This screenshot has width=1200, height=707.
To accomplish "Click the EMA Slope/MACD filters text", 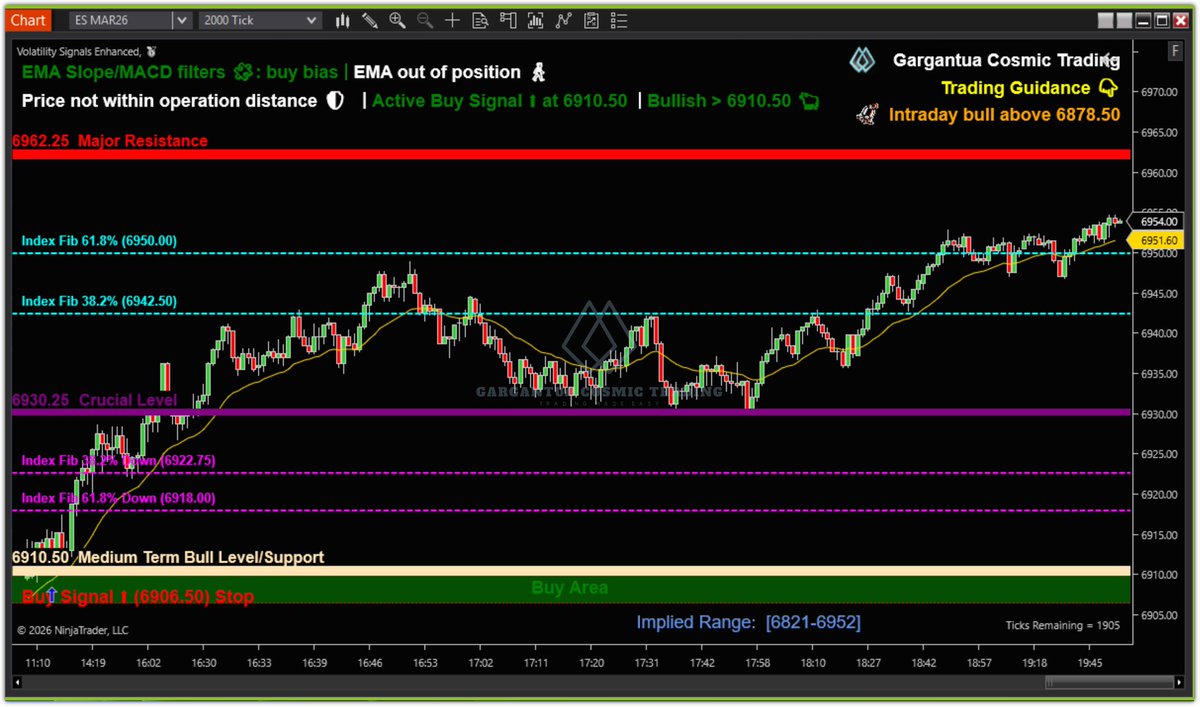I will 124,72.
